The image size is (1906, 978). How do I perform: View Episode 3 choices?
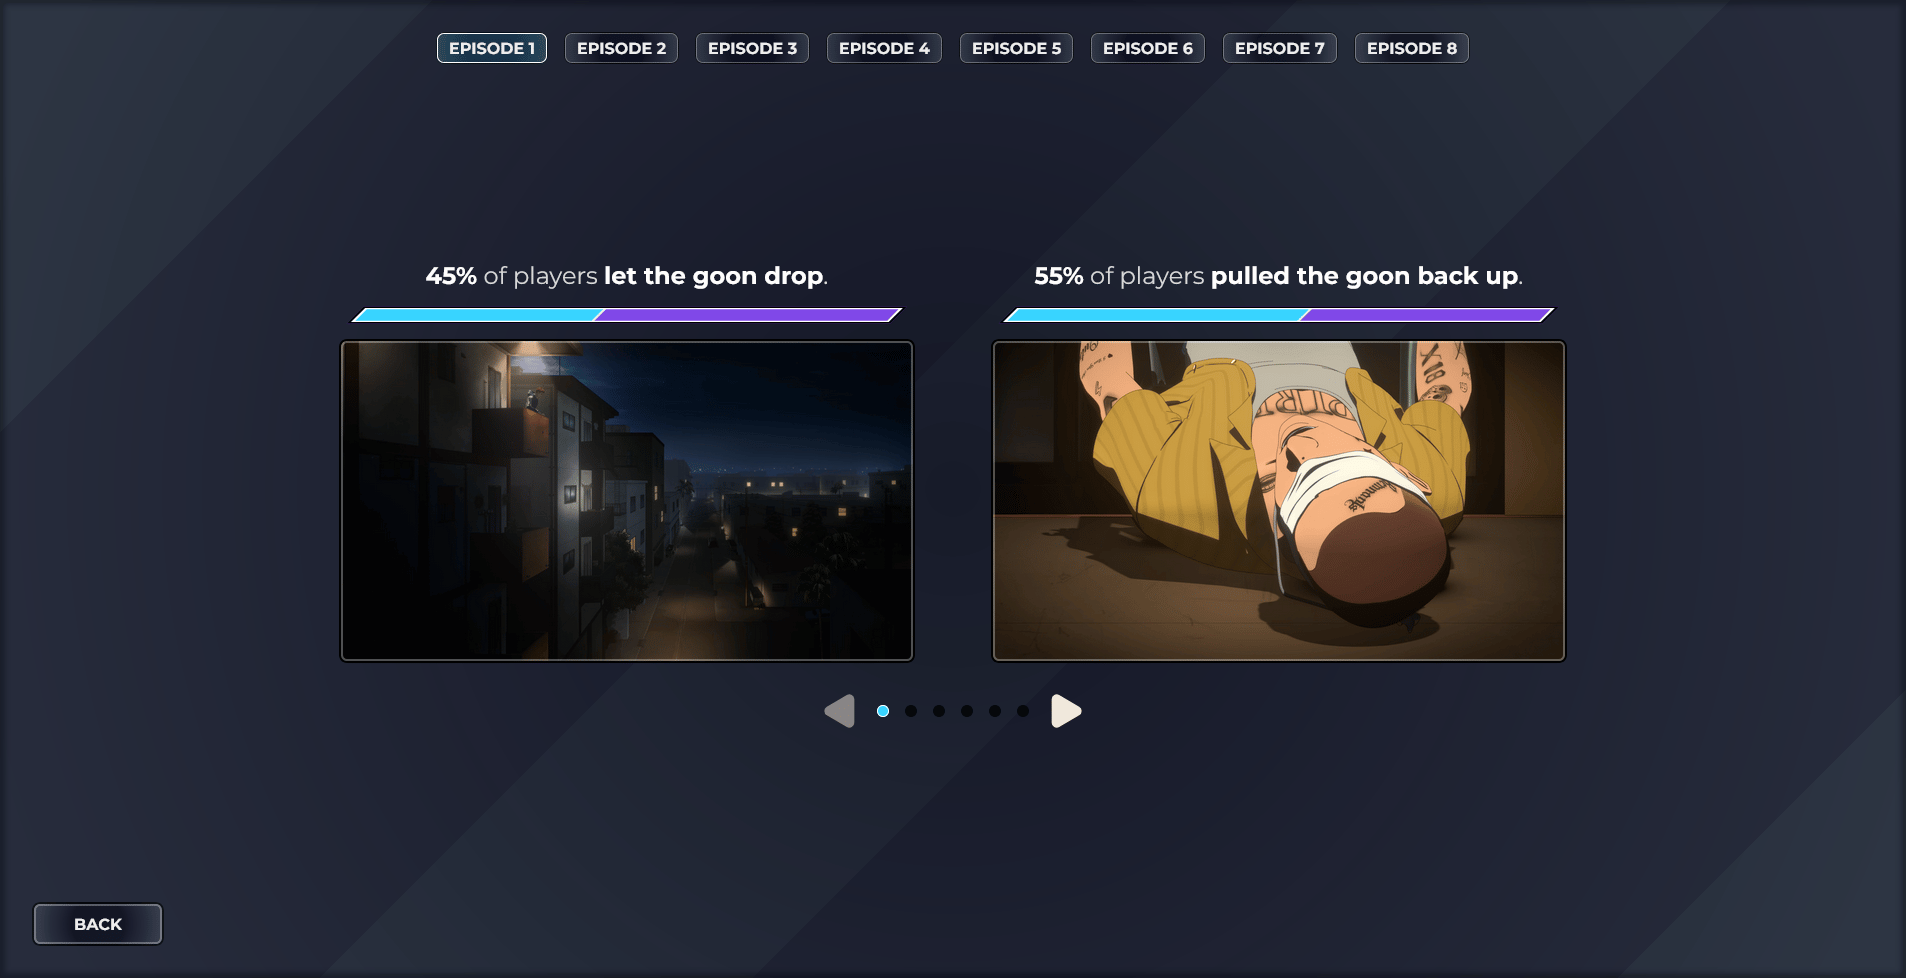[752, 48]
